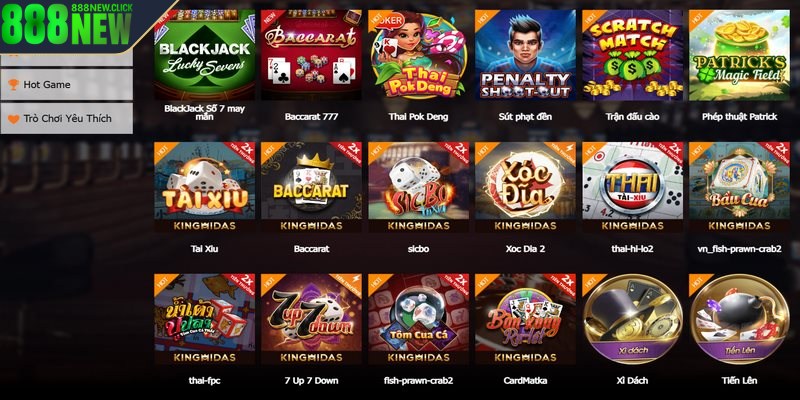Click the Thai Tài-Xỉu game tile
The width and height of the screenshot is (800, 400).
(x=633, y=187)
